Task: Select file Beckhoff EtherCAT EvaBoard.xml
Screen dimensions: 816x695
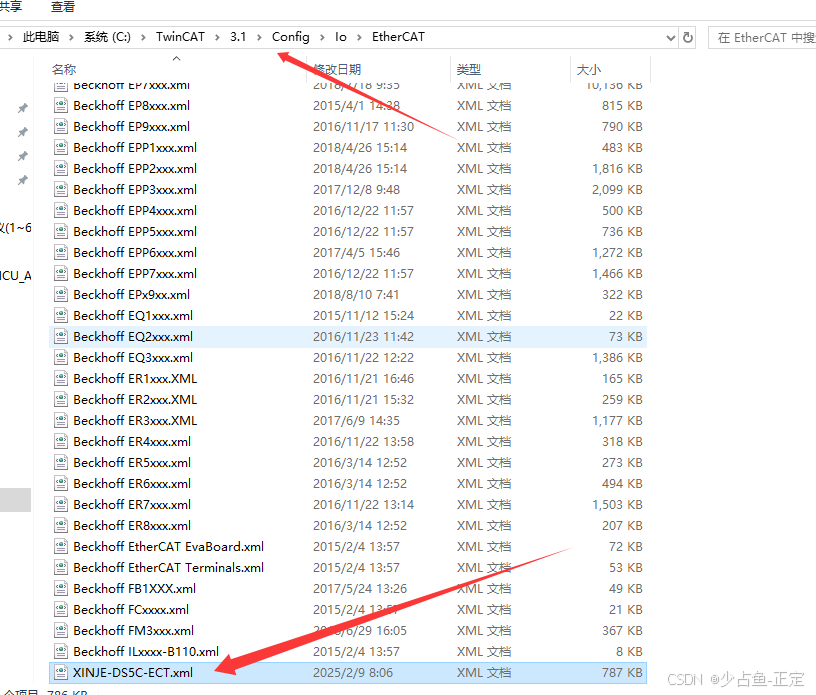Action: point(169,547)
